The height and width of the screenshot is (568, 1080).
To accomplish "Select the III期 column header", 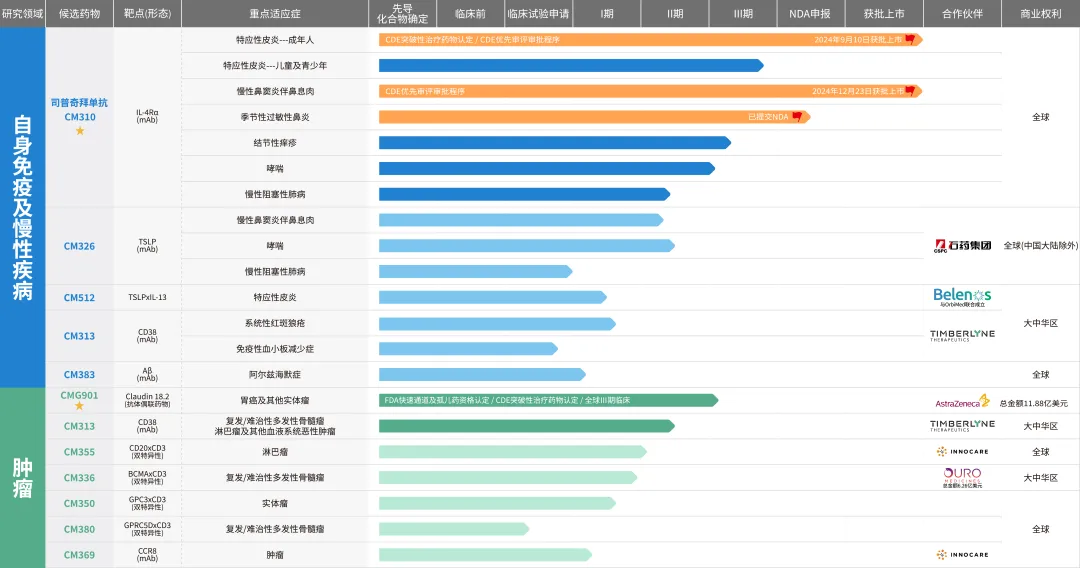I will point(743,14).
